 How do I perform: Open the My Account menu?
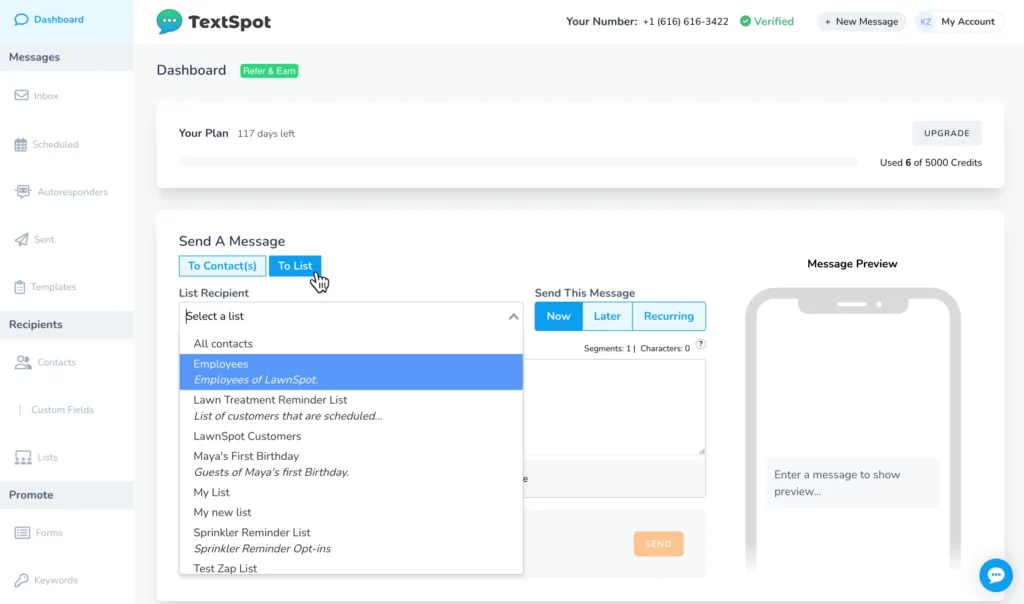click(x=959, y=22)
